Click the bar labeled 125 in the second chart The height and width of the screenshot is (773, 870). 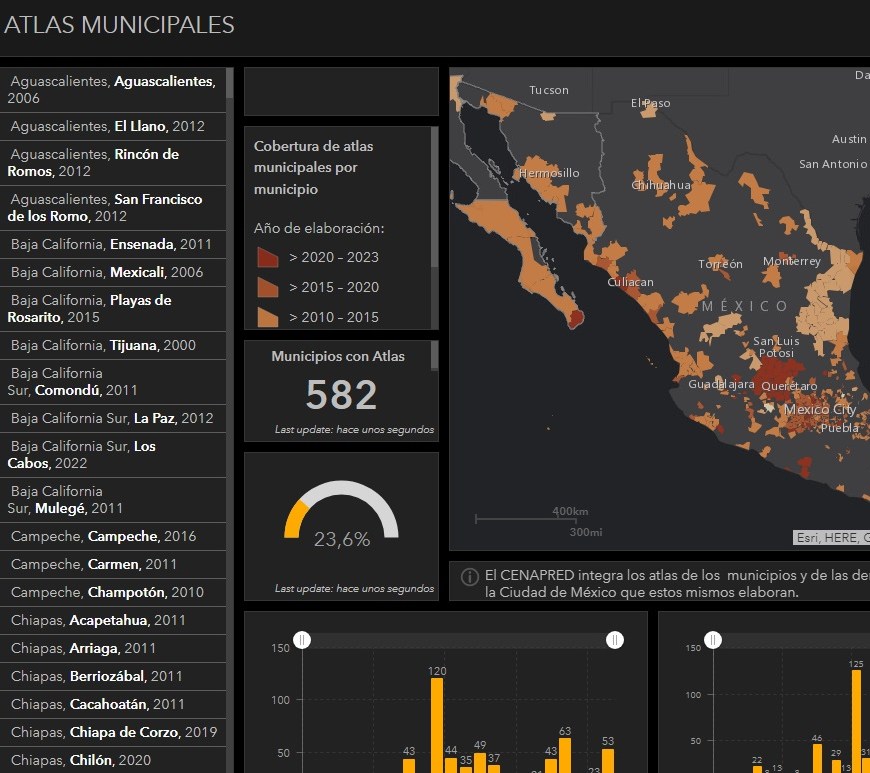[856, 720]
